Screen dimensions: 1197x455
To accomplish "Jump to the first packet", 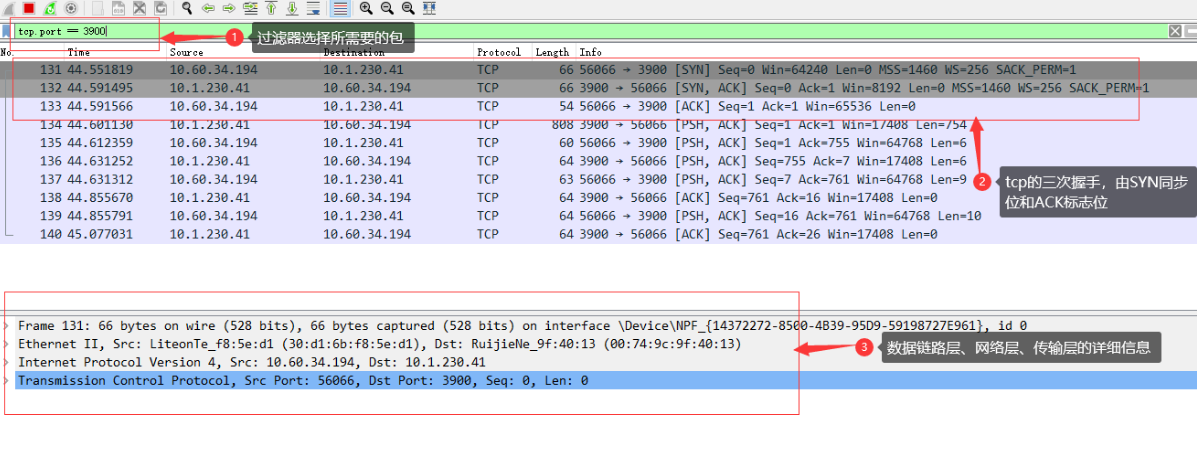I will point(271,8).
